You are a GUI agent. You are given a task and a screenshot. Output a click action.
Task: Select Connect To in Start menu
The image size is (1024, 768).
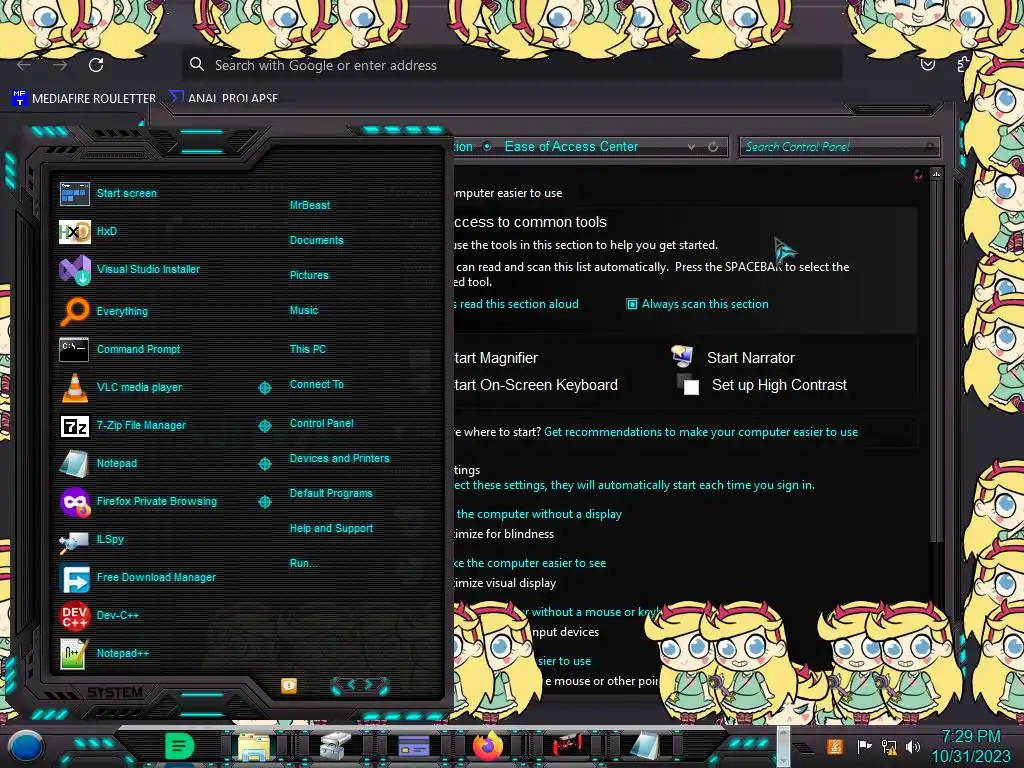coord(317,385)
